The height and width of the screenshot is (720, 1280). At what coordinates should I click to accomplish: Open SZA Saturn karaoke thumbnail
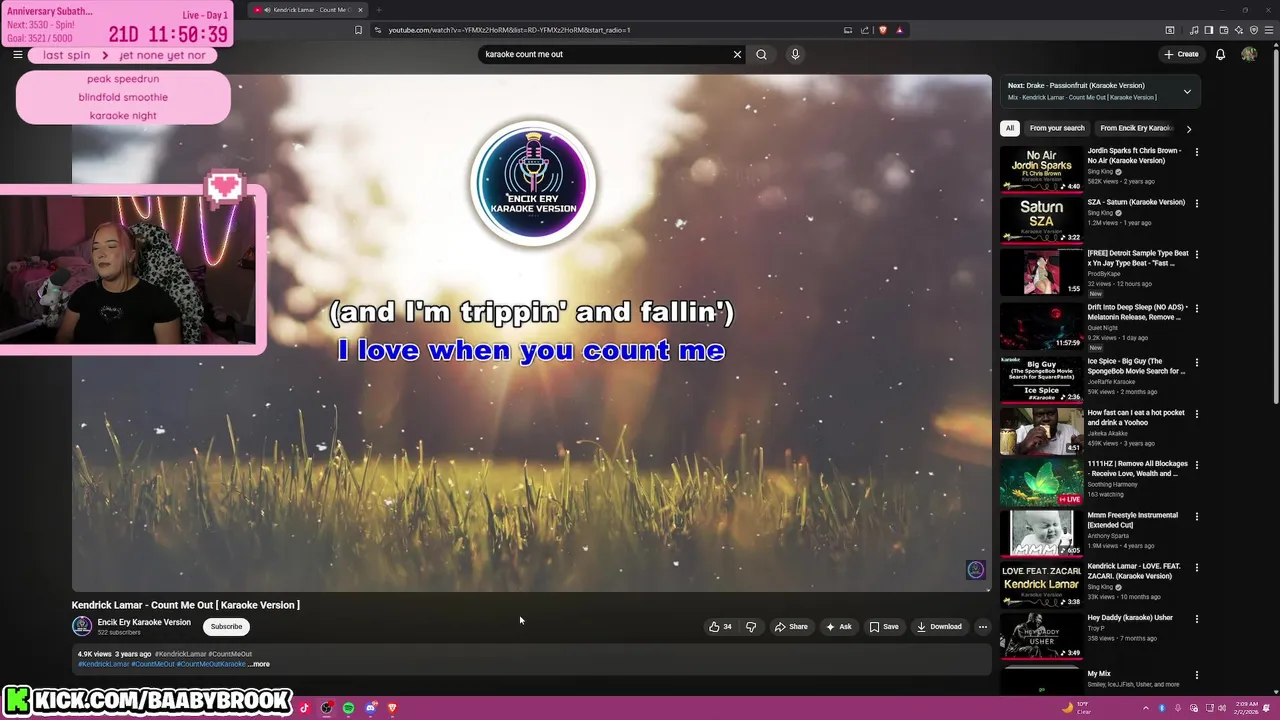coord(1041,220)
